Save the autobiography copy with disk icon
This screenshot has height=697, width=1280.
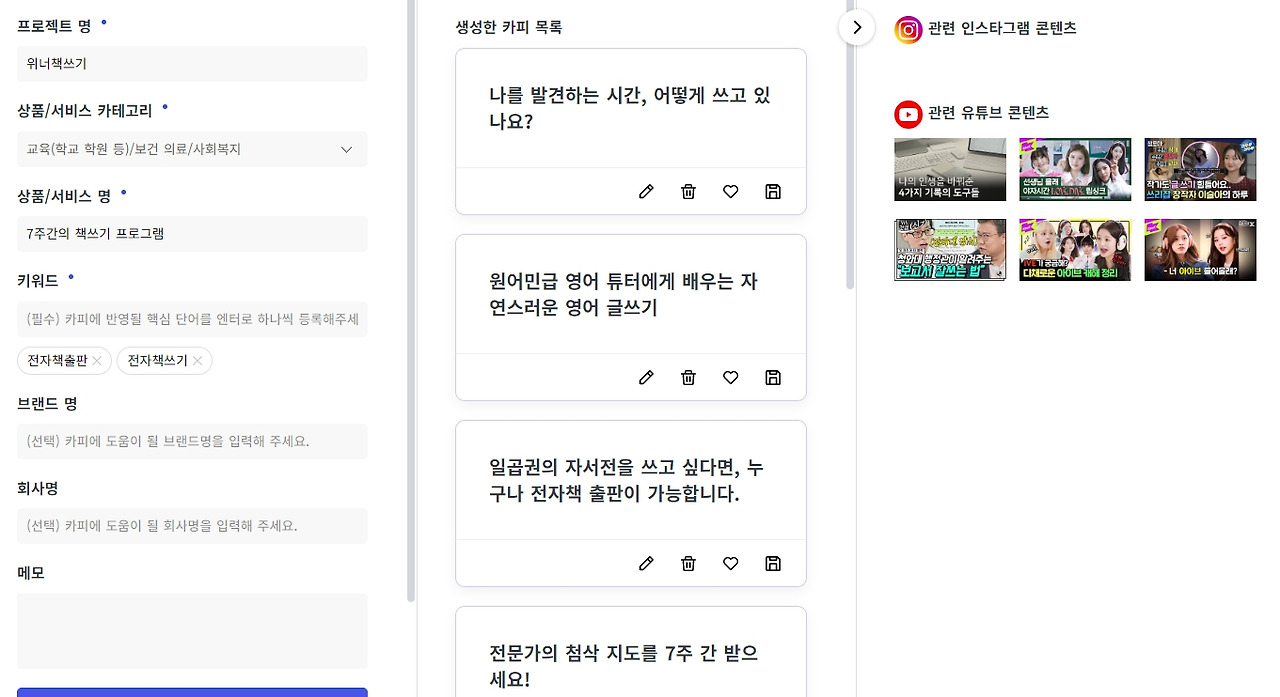(x=772, y=563)
